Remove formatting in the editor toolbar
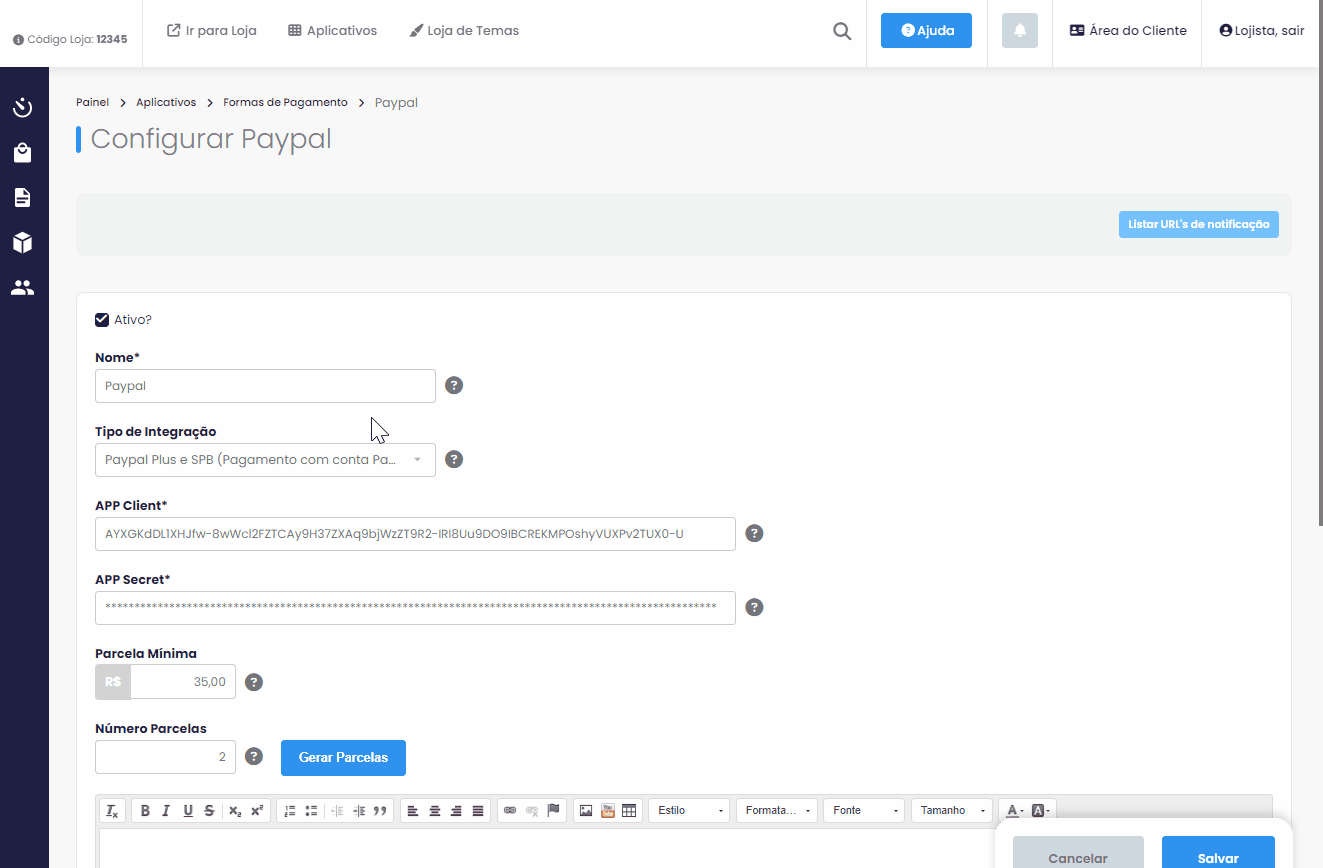This screenshot has height=868, width=1323. [x=113, y=810]
